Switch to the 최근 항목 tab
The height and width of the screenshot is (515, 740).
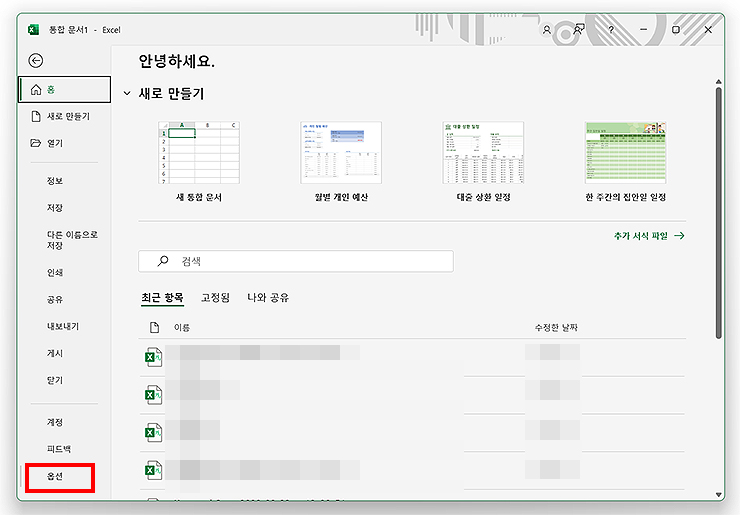pos(162,297)
